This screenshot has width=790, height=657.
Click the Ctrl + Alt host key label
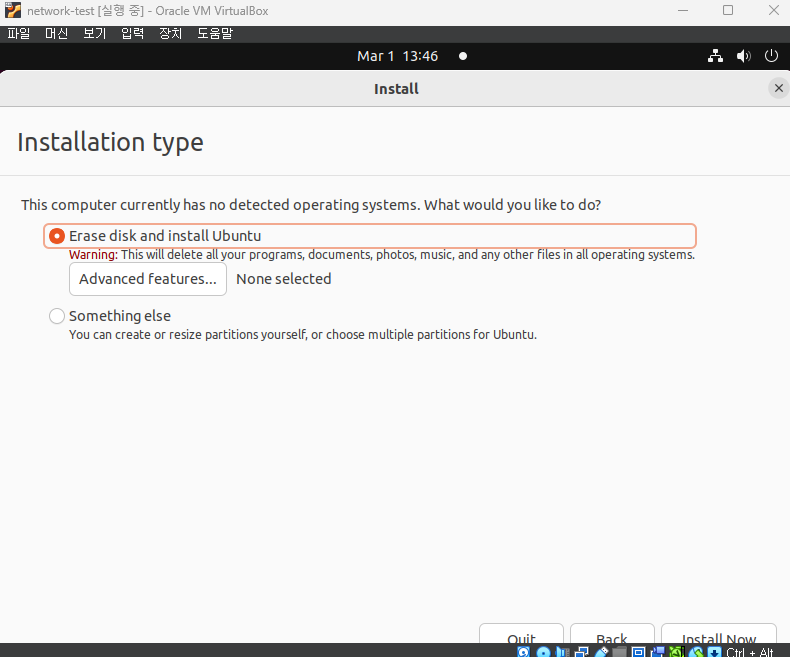click(750, 652)
